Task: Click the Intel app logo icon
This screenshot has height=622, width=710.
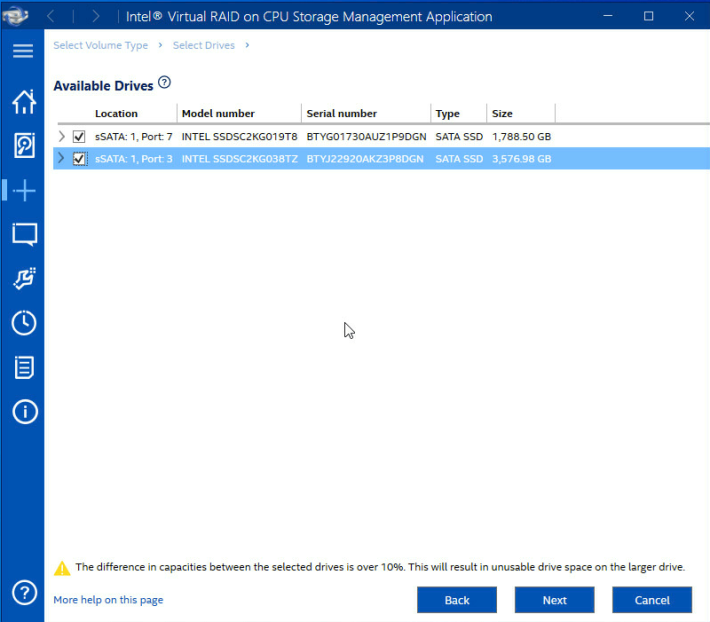Action: pyautogui.click(x=15, y=16)
